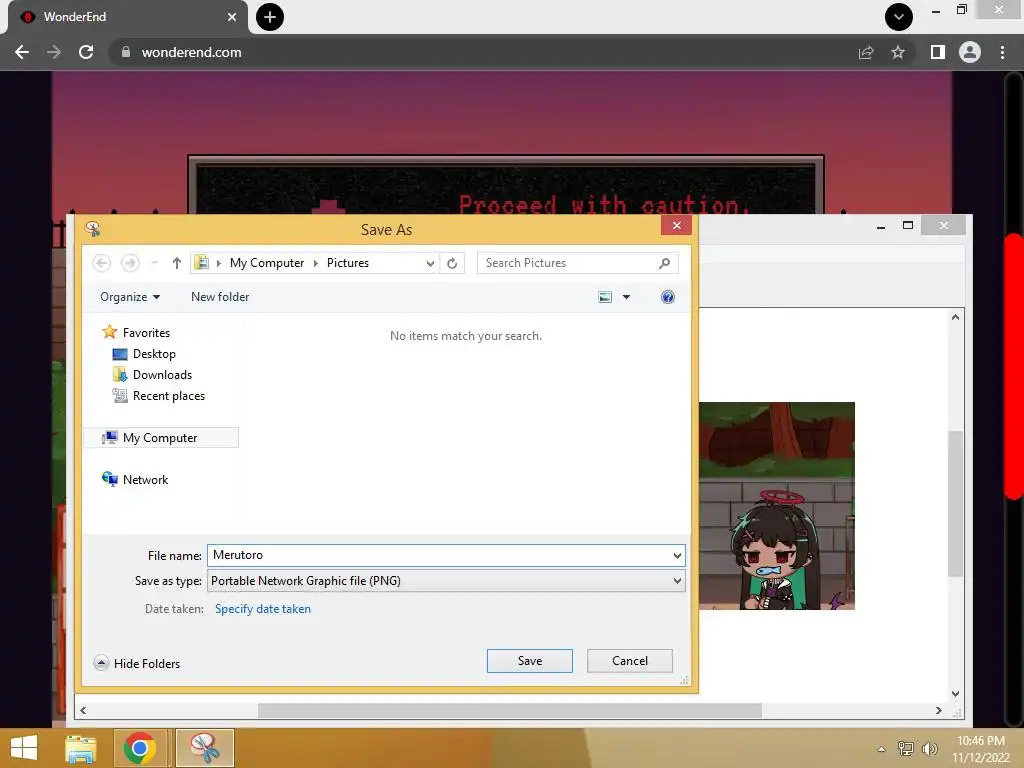Open the Organize menu
Screen dimensions: 1024x768
click(x=130, y=297)
